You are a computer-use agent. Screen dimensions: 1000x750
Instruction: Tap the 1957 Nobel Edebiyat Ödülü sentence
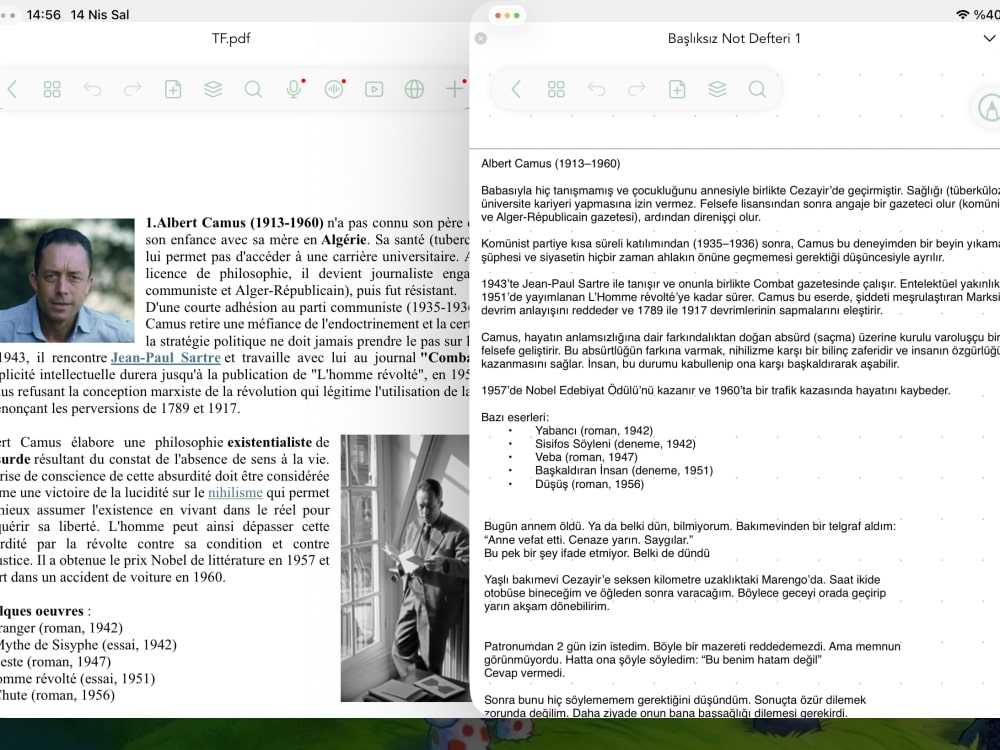pos(716,390)
